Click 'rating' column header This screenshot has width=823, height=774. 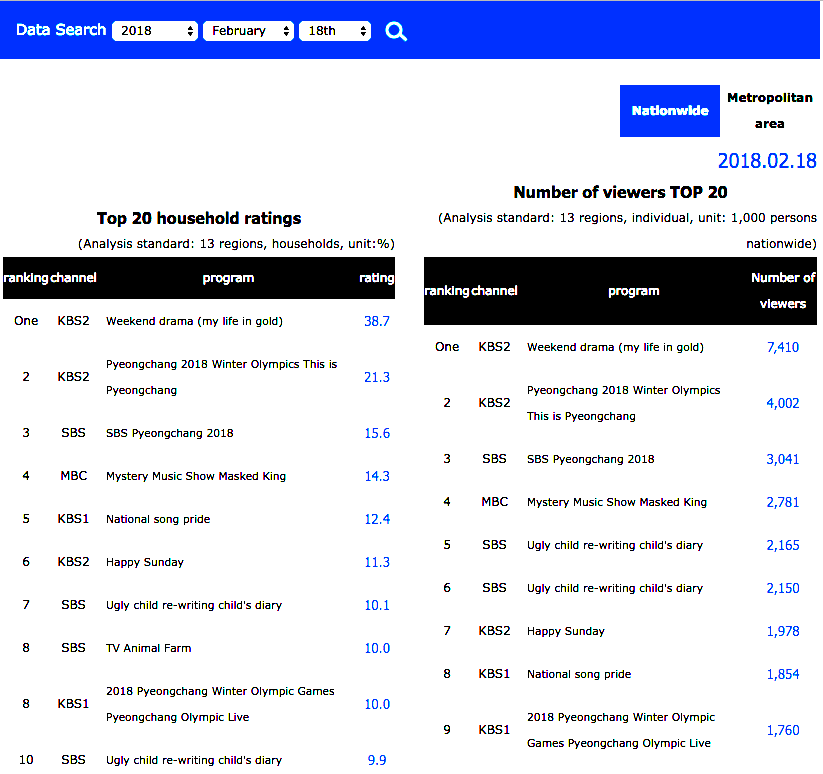click(x=377, y=278)
